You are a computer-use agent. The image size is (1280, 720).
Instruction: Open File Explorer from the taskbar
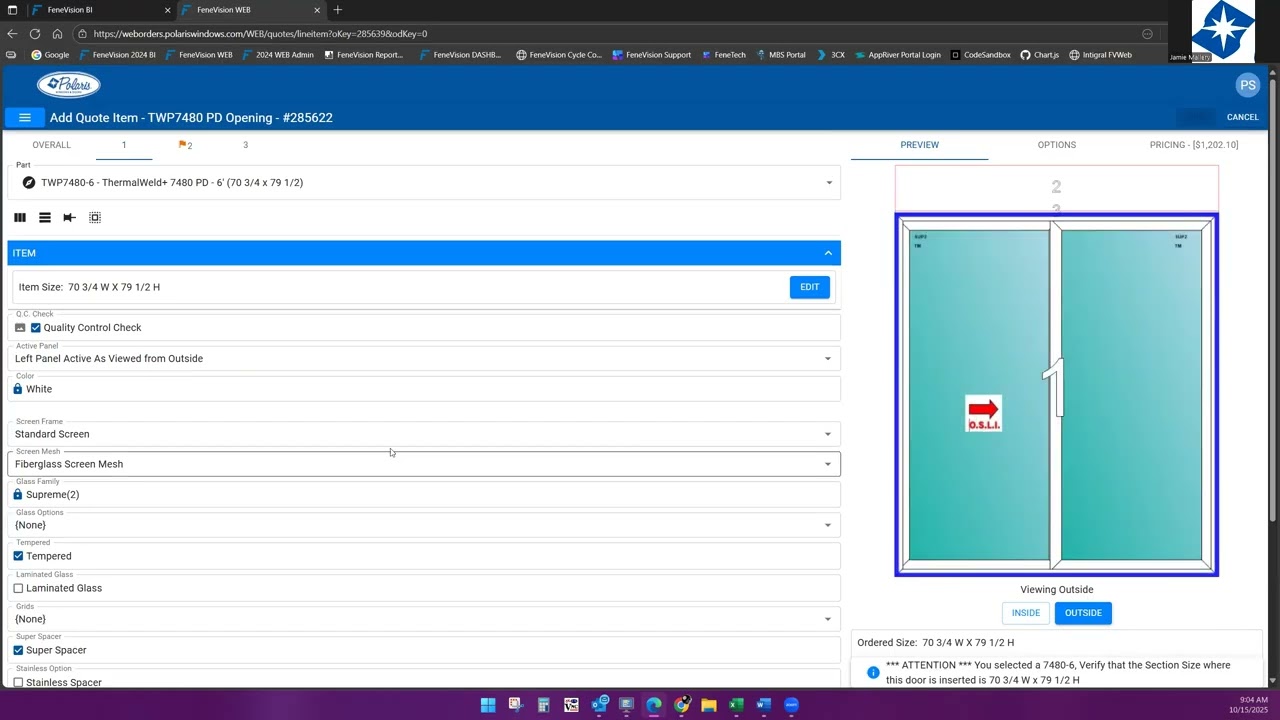pos(709,705)
